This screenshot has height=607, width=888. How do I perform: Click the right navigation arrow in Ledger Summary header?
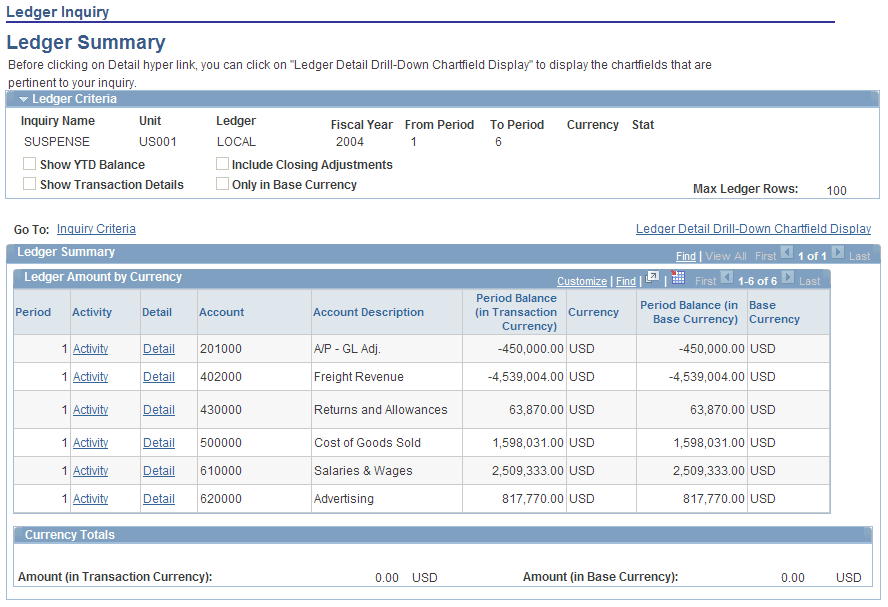coord(838,255)
